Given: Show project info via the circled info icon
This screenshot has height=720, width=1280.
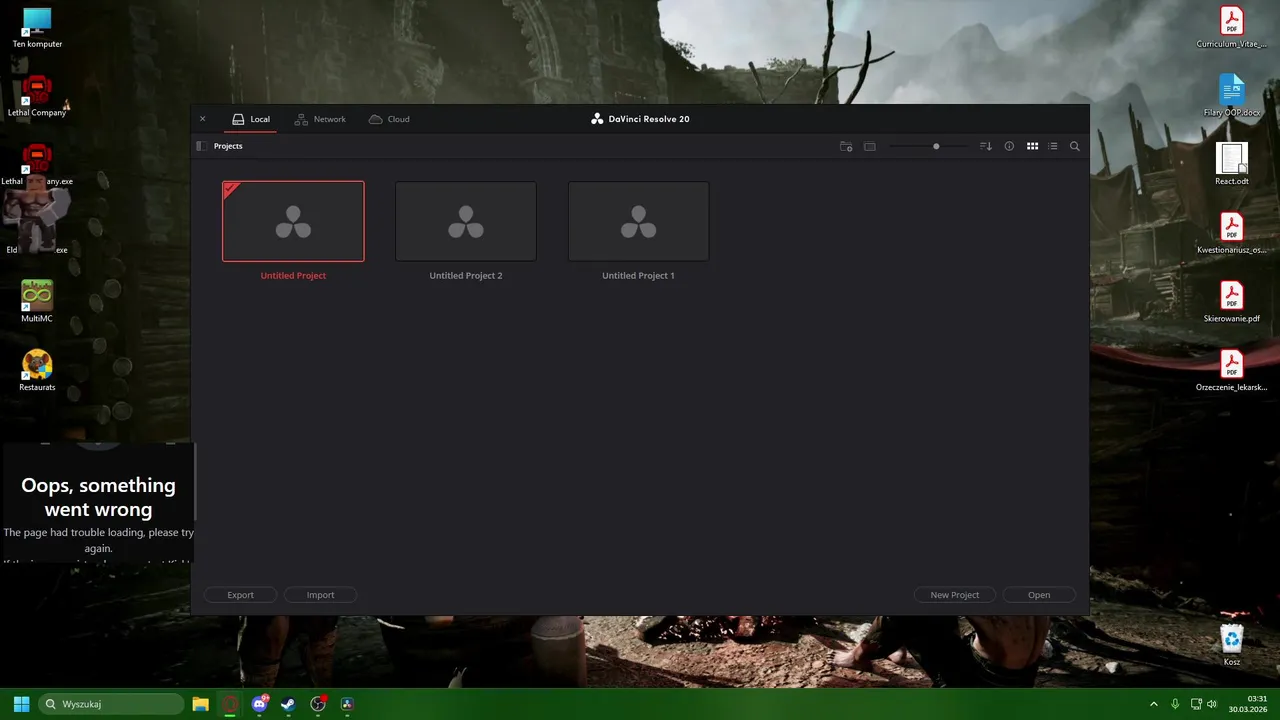Looking at the screenshot, I should click(1009, 146).
